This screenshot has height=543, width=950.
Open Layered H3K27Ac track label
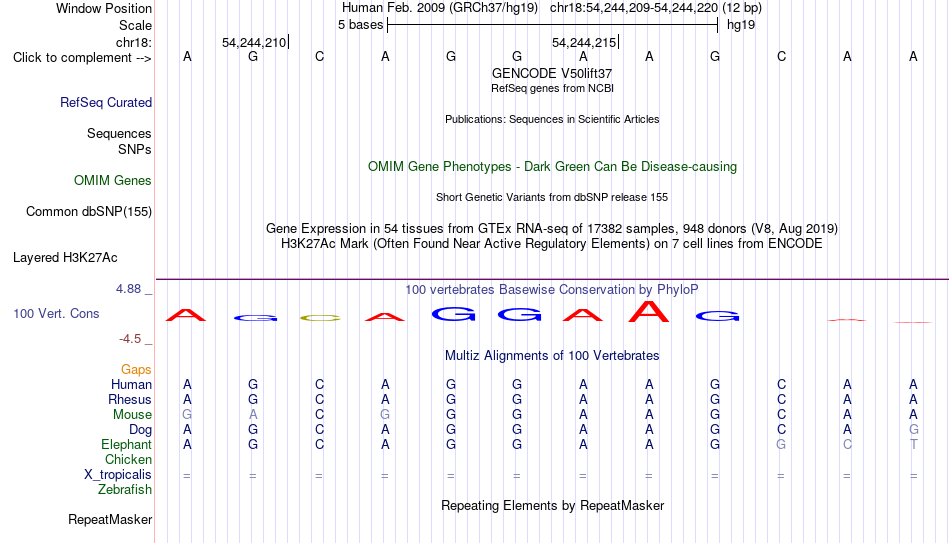65,258
